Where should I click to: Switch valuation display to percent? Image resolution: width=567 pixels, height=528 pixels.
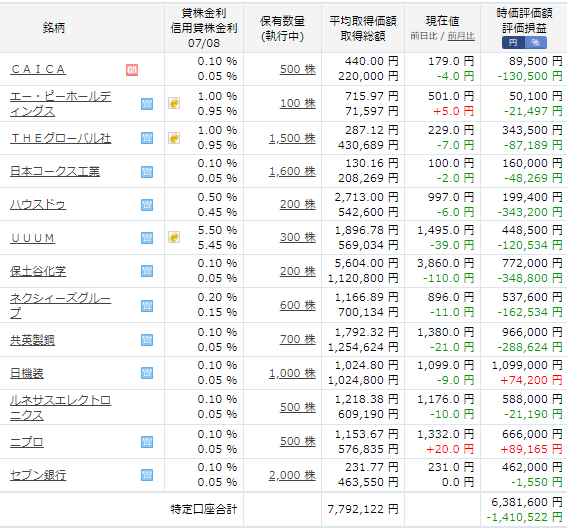click(x=536, y=43)
